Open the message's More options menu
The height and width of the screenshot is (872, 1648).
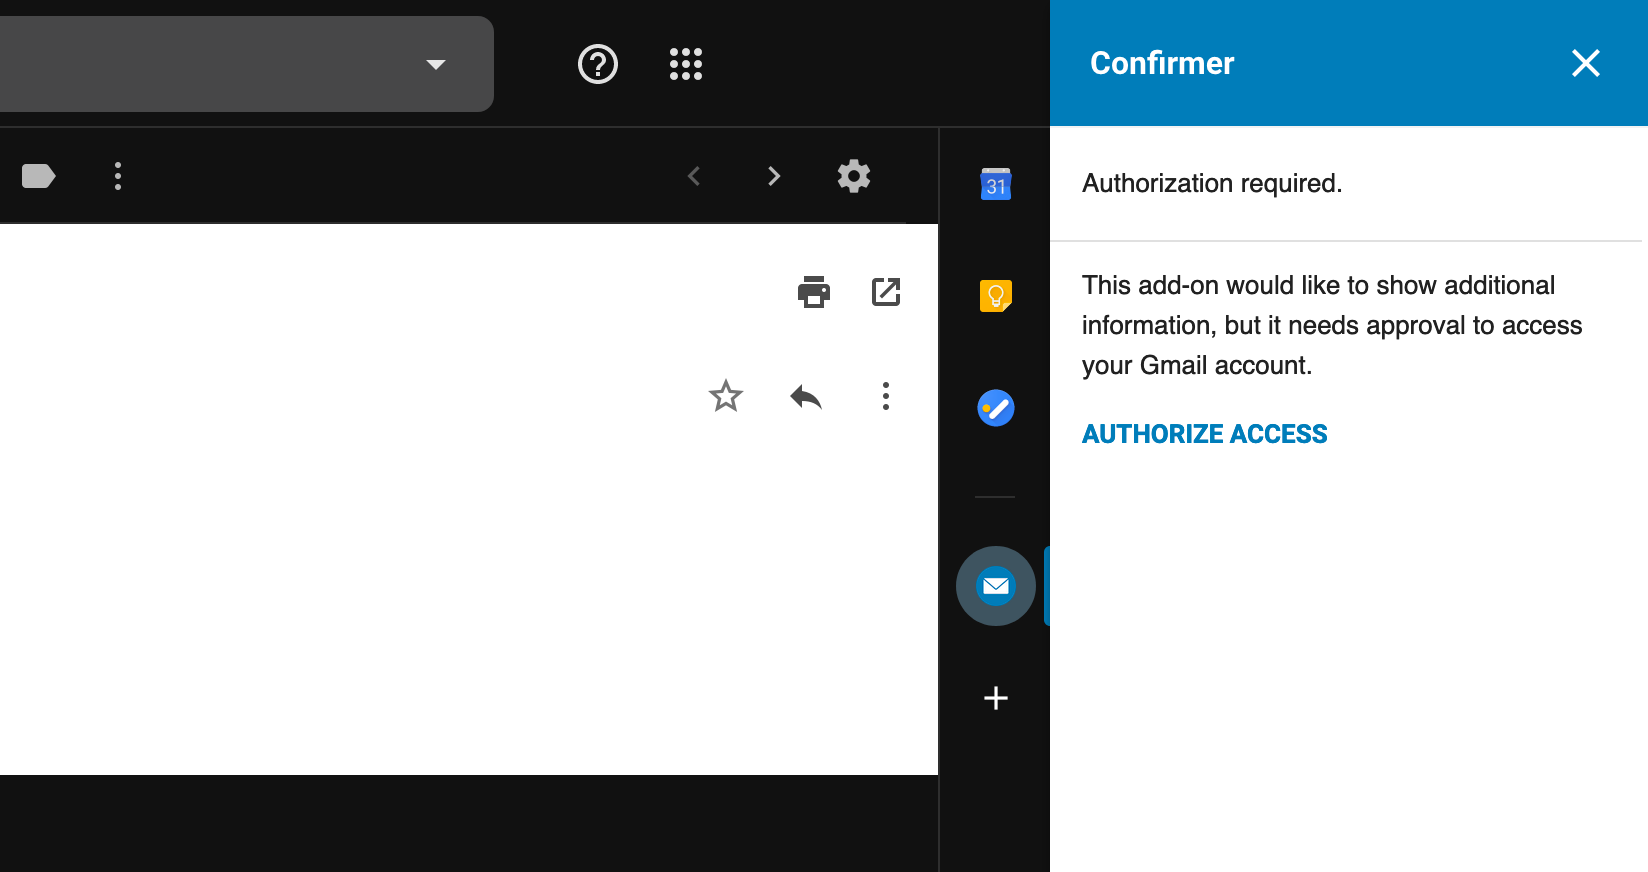[x=886, y=396]
